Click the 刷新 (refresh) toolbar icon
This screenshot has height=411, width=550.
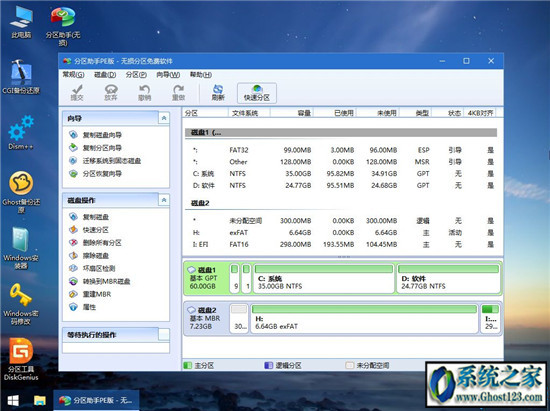click(x=218, y=93)
